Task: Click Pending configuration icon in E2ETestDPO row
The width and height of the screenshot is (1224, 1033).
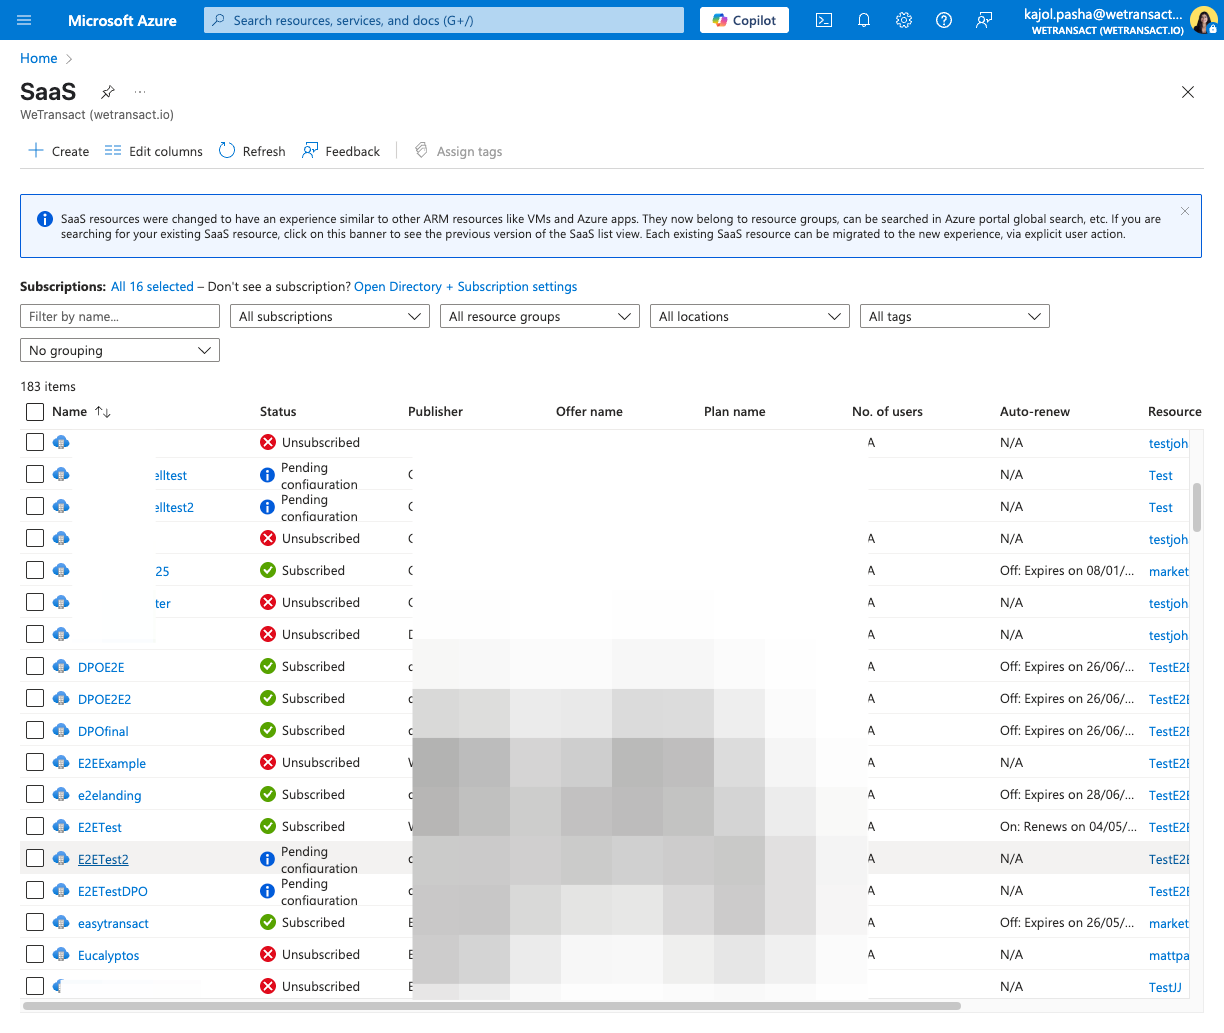Action: click(267, 891)
